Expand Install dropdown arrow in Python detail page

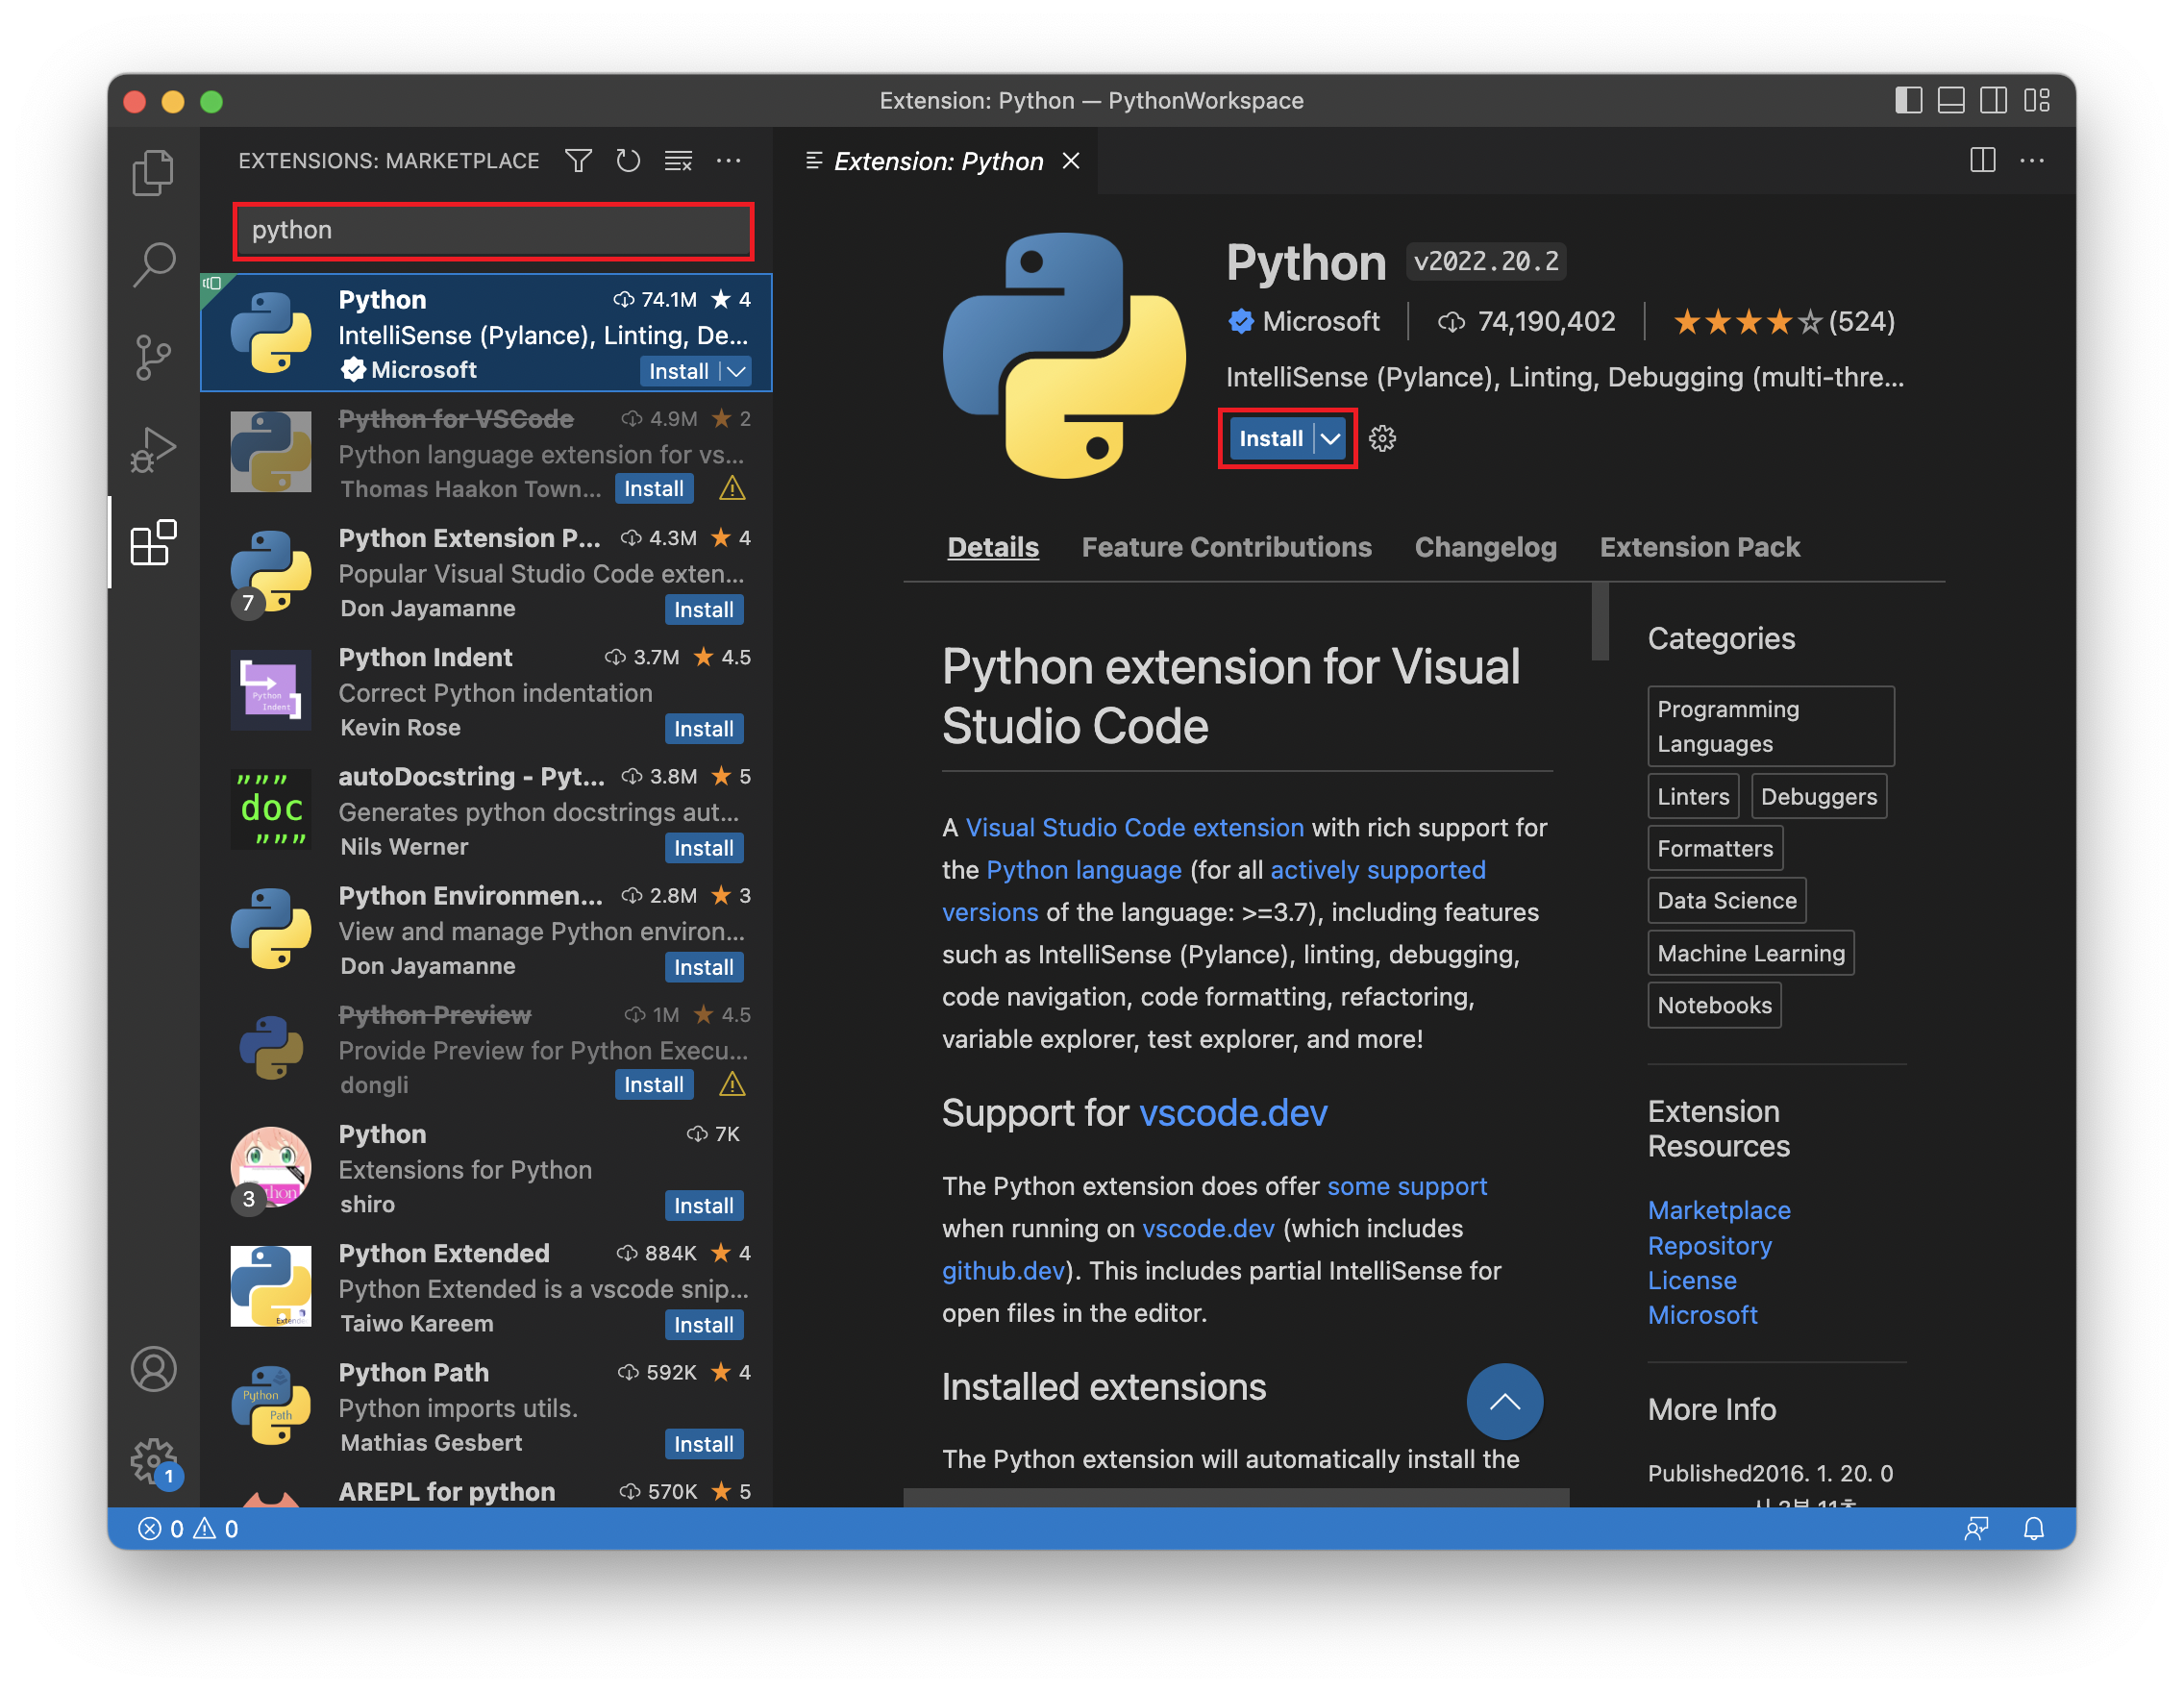[x=1330, y=438]
